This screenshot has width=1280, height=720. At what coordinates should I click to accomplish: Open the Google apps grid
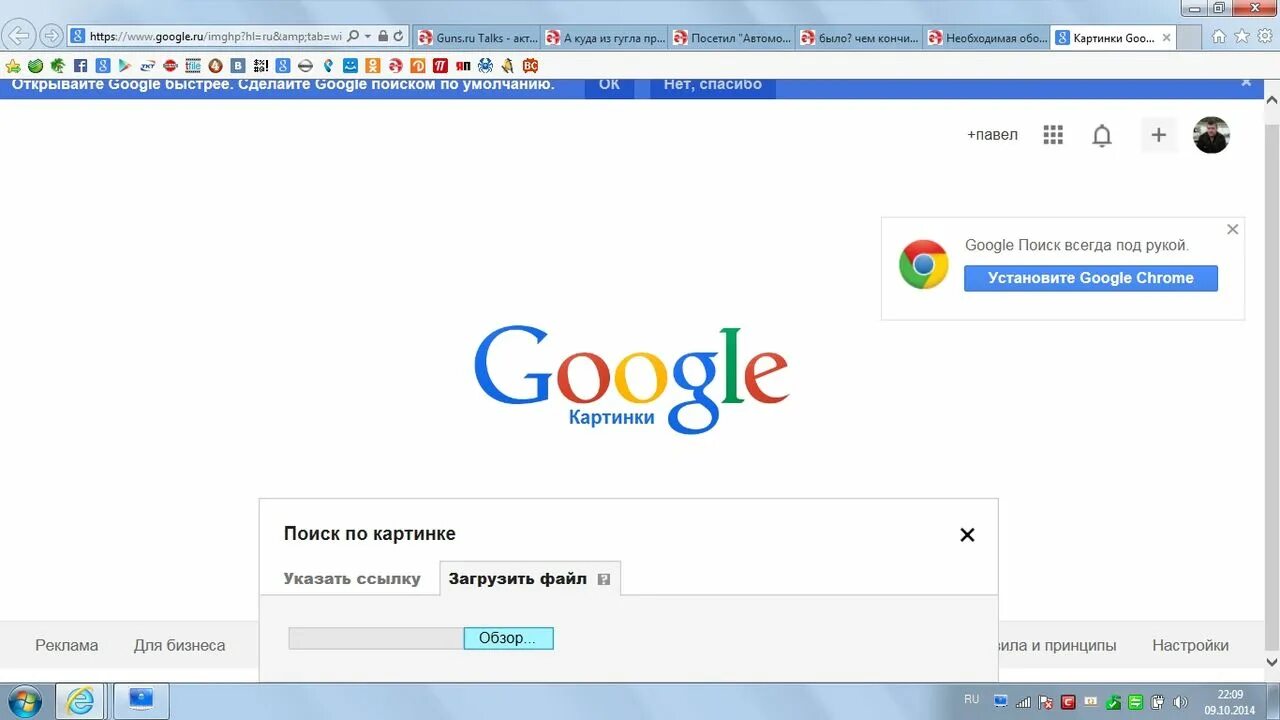click(1053, 135)
